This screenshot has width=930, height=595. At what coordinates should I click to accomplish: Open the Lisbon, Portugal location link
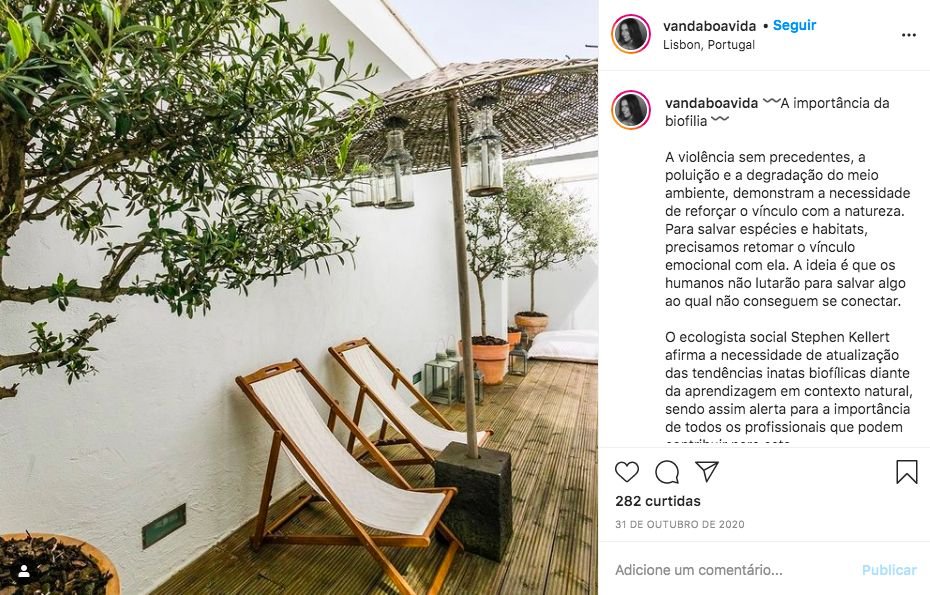pos(709,44)
